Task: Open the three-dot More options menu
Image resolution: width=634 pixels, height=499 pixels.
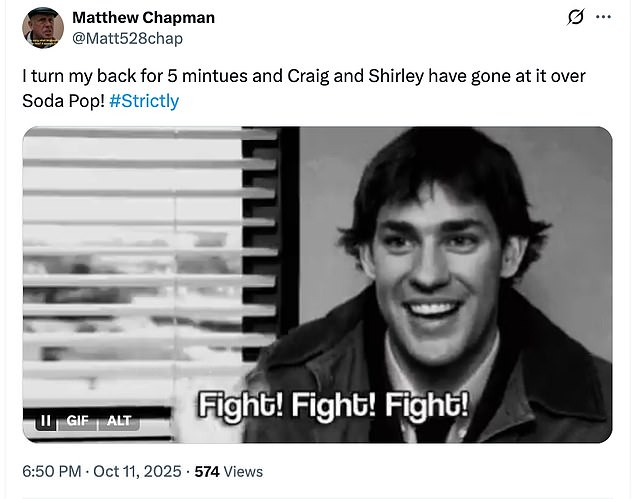Action: click(603, 18)
